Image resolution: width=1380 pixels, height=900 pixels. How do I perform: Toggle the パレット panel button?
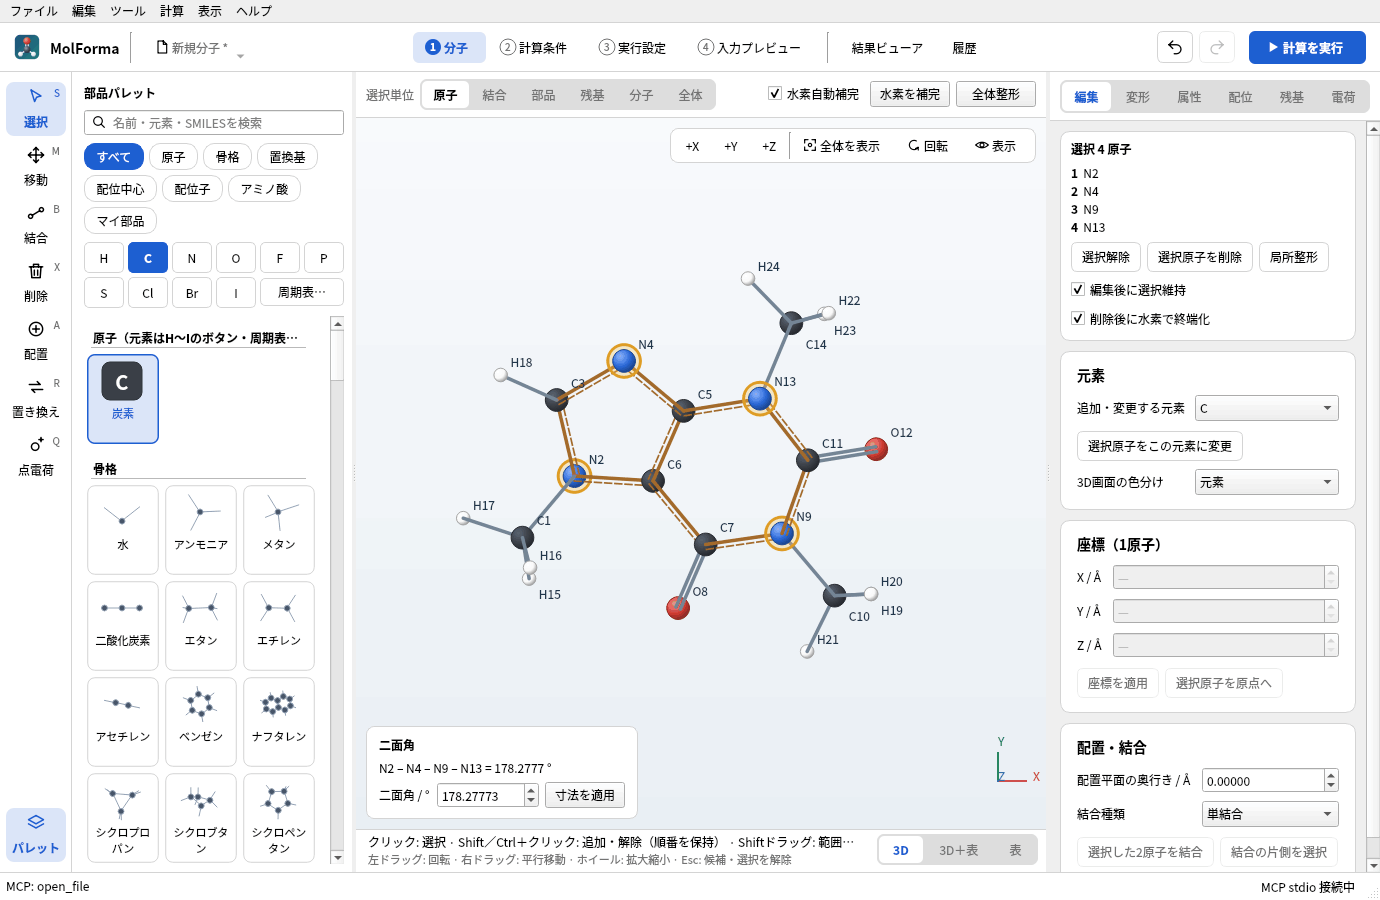click(x=36, y=834)
